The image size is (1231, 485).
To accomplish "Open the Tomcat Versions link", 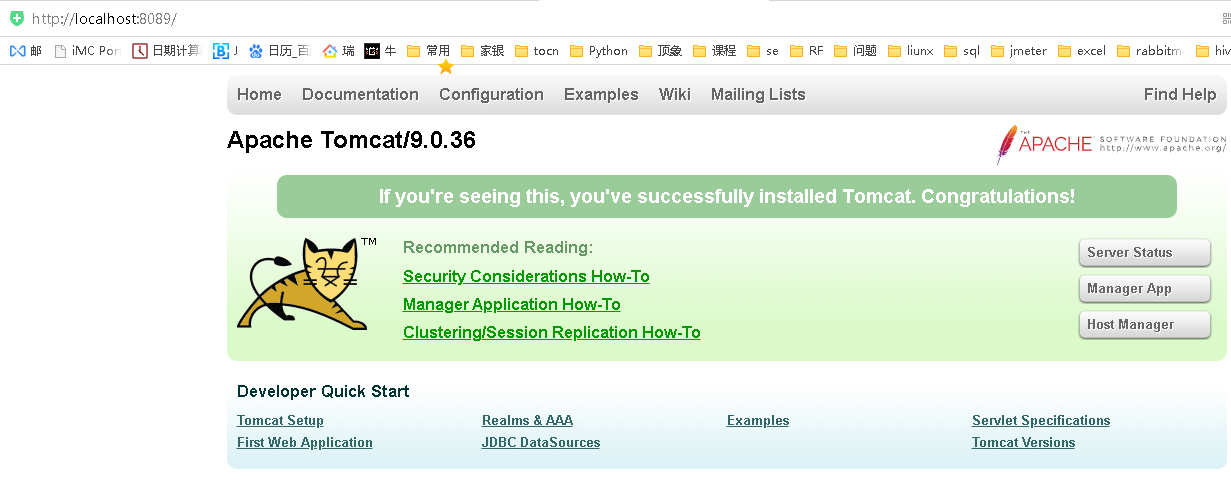I will pyautogui.click(x=1023, y=443).
